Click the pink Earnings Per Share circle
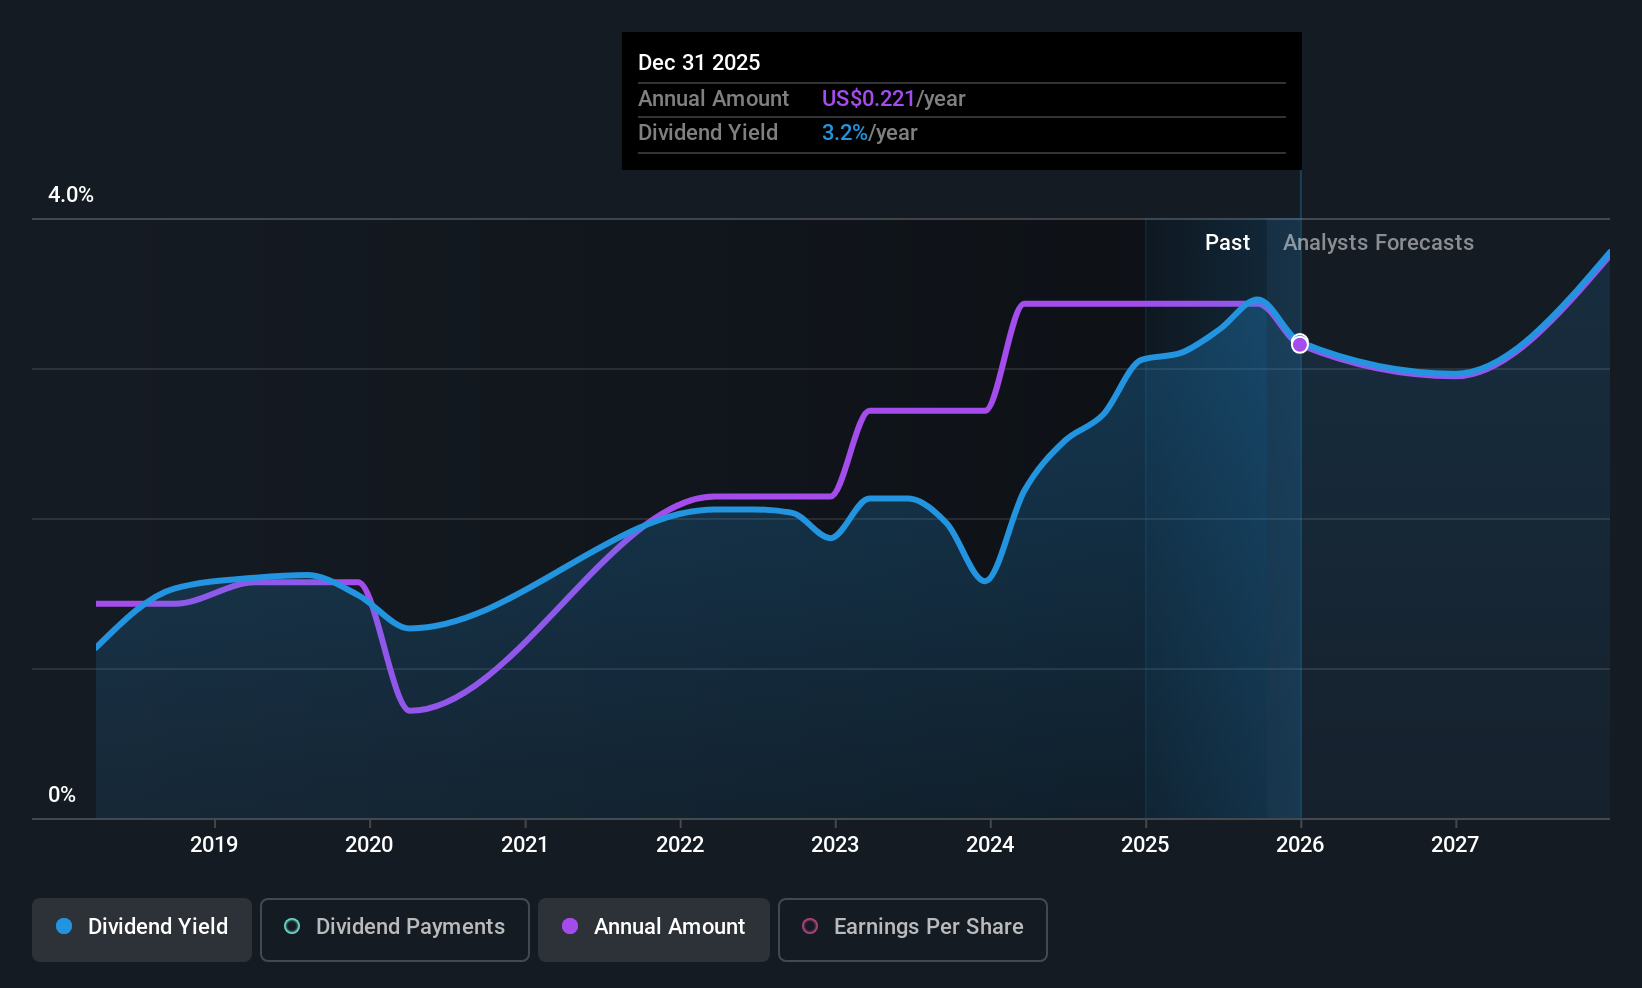 tap(810, 926)
